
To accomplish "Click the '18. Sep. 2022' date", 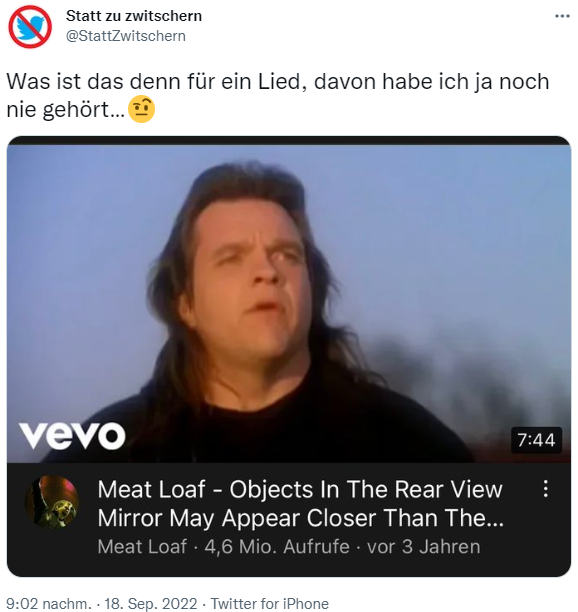I will tap(151, 603).
